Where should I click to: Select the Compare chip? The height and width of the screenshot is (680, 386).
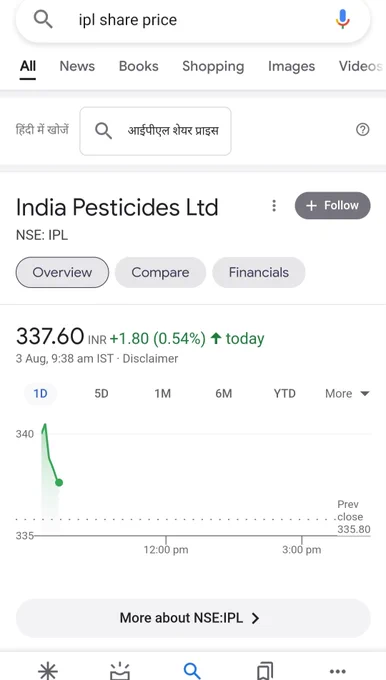point(160,272)
